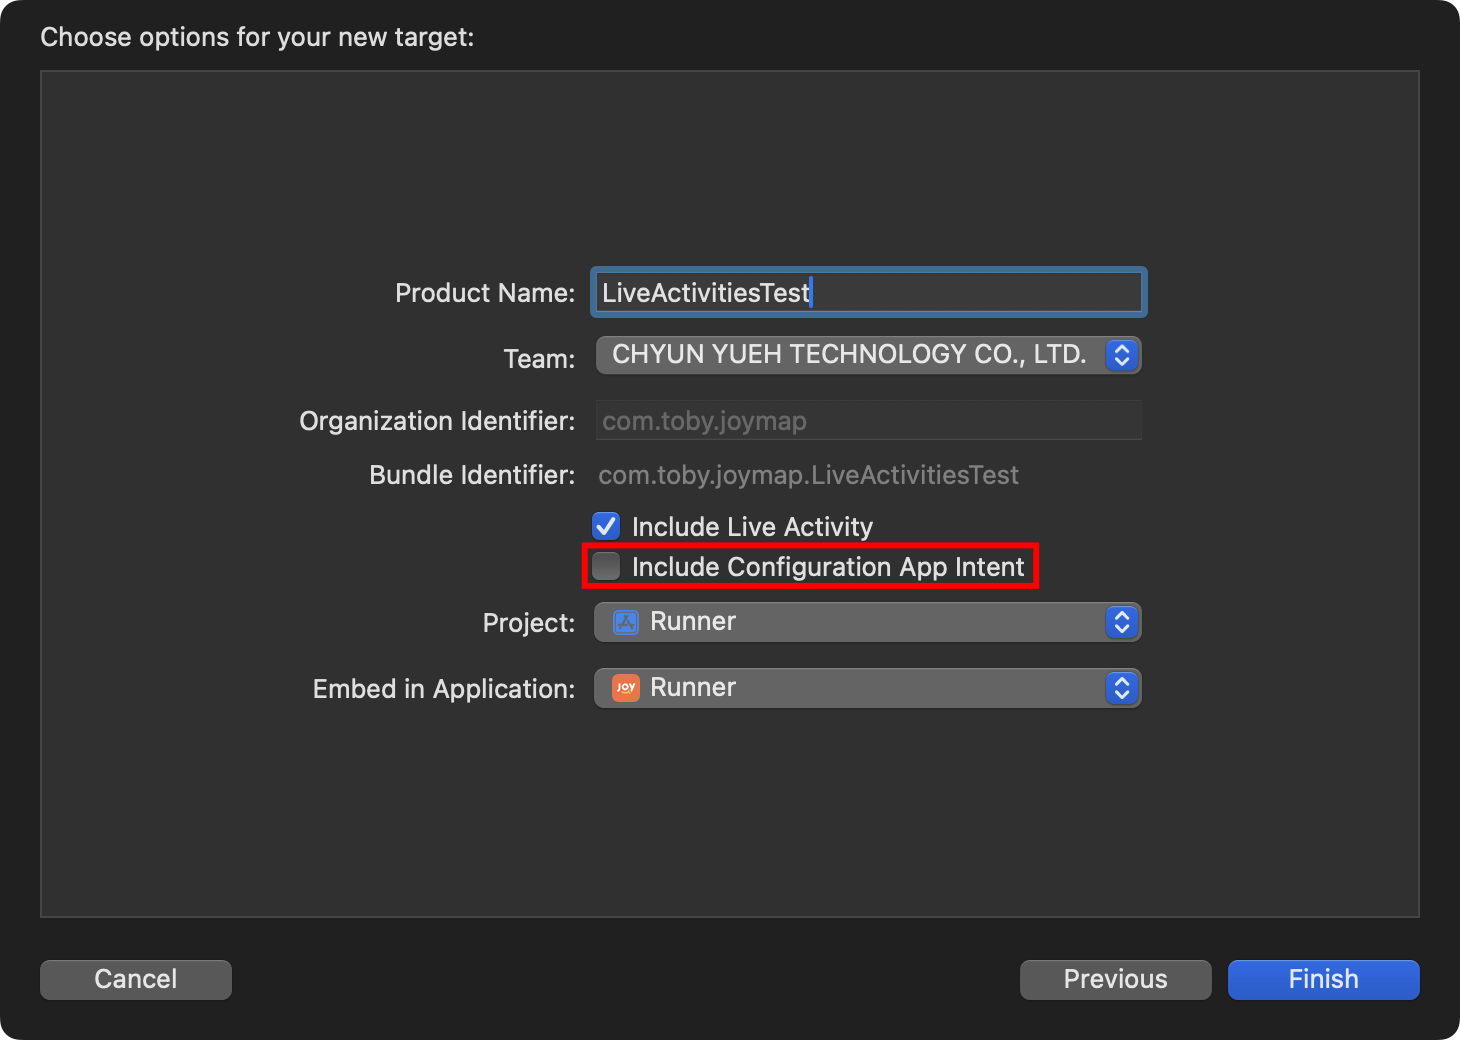1460x1040 pixels.
Task: Click the Team field's blue chevron arrows
Action: click(1121, 355)
